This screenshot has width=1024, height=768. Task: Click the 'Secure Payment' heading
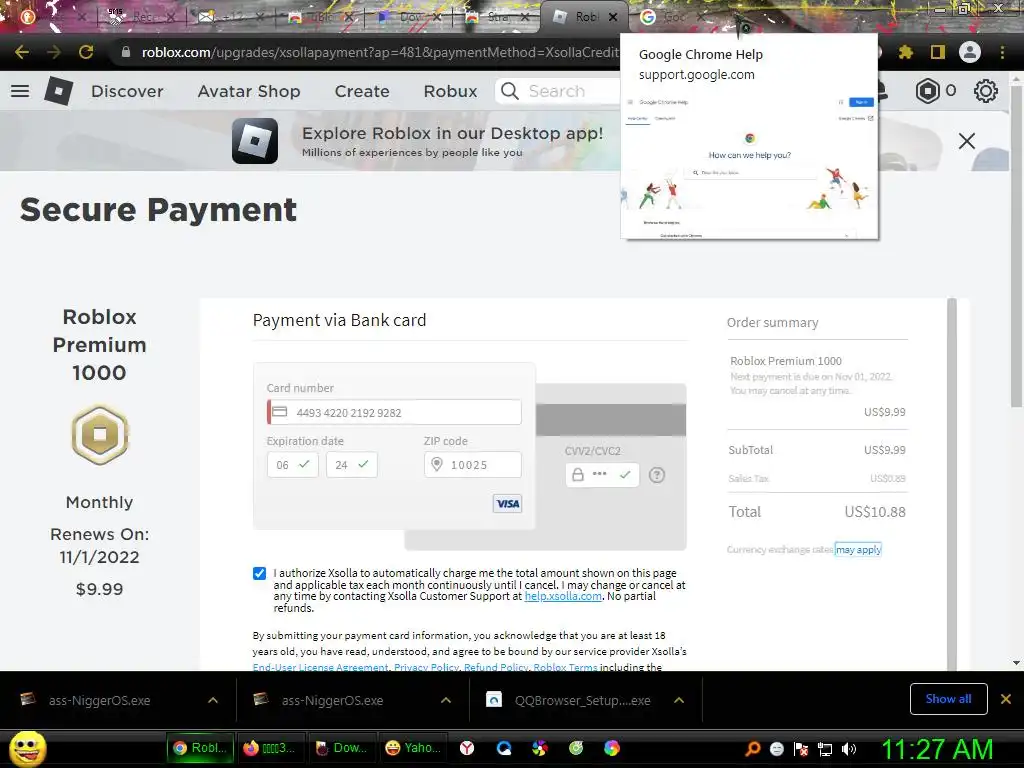(158, 210)
